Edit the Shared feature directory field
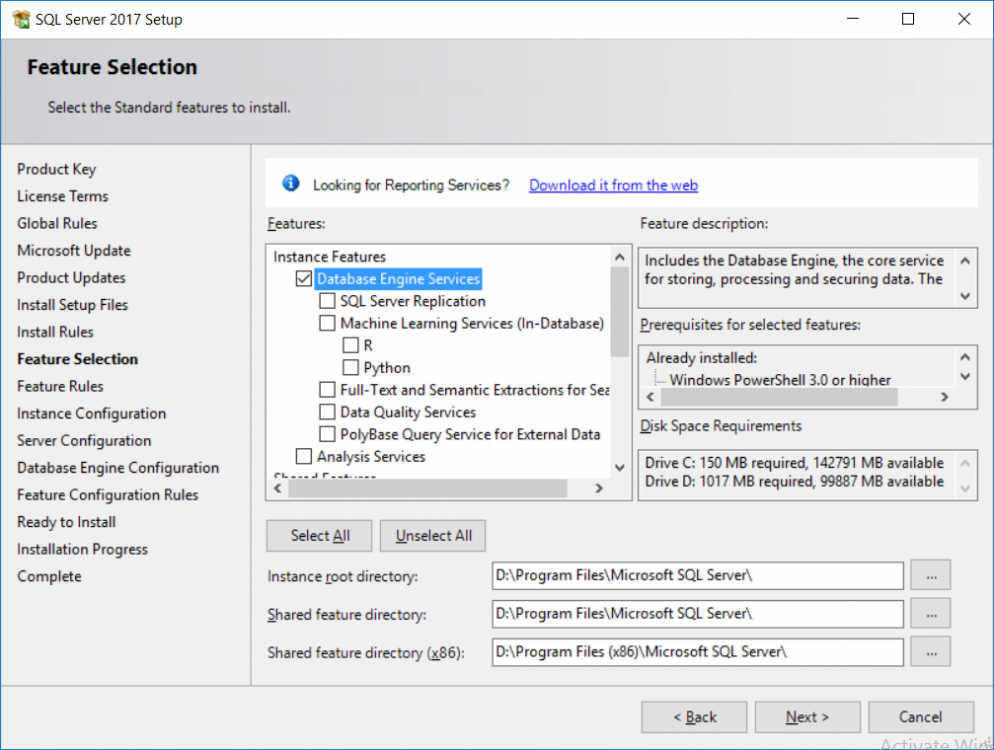 pos(697,614)
